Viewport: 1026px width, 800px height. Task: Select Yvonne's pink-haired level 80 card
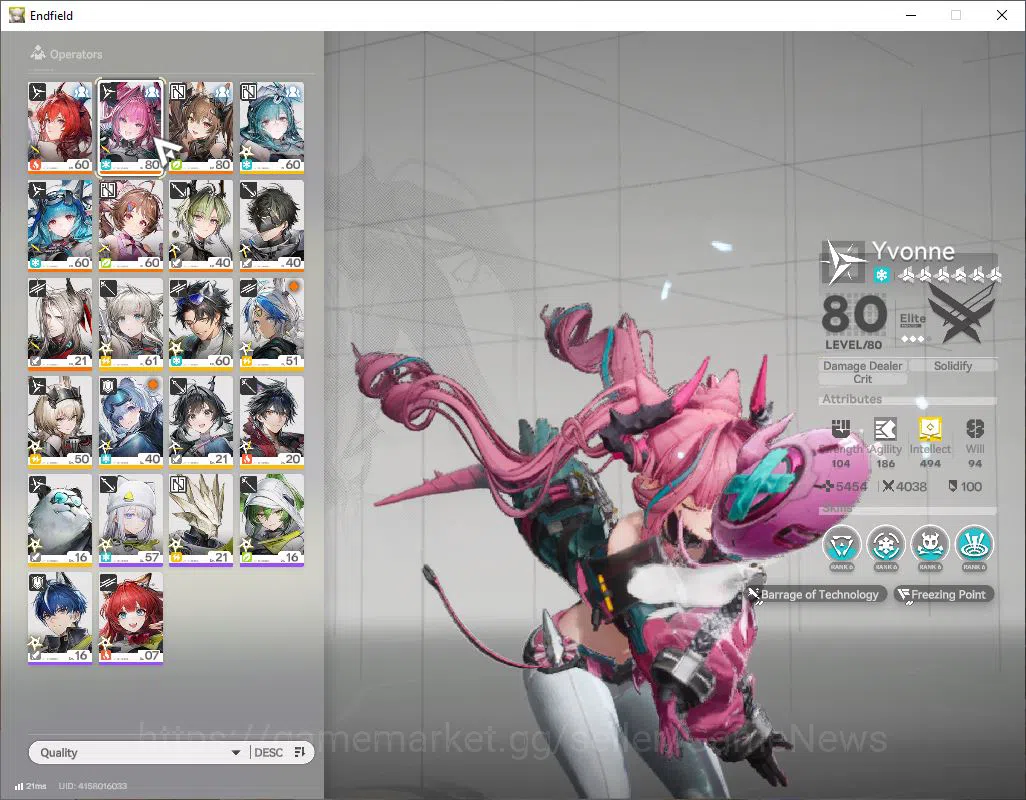(x=131, y=127)
